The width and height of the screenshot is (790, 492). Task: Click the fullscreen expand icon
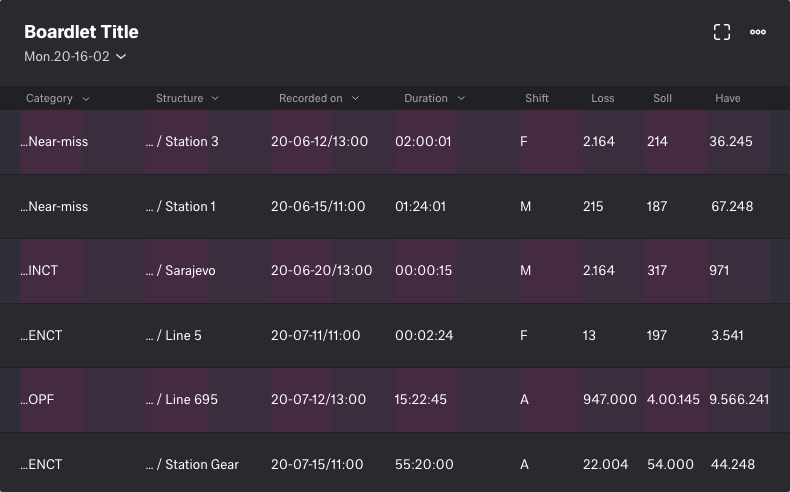(722, 32)
